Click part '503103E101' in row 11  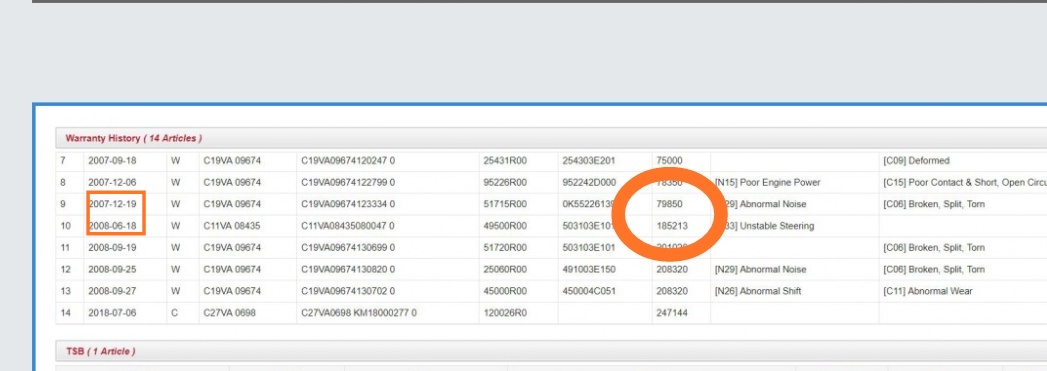tap(589, 248)
